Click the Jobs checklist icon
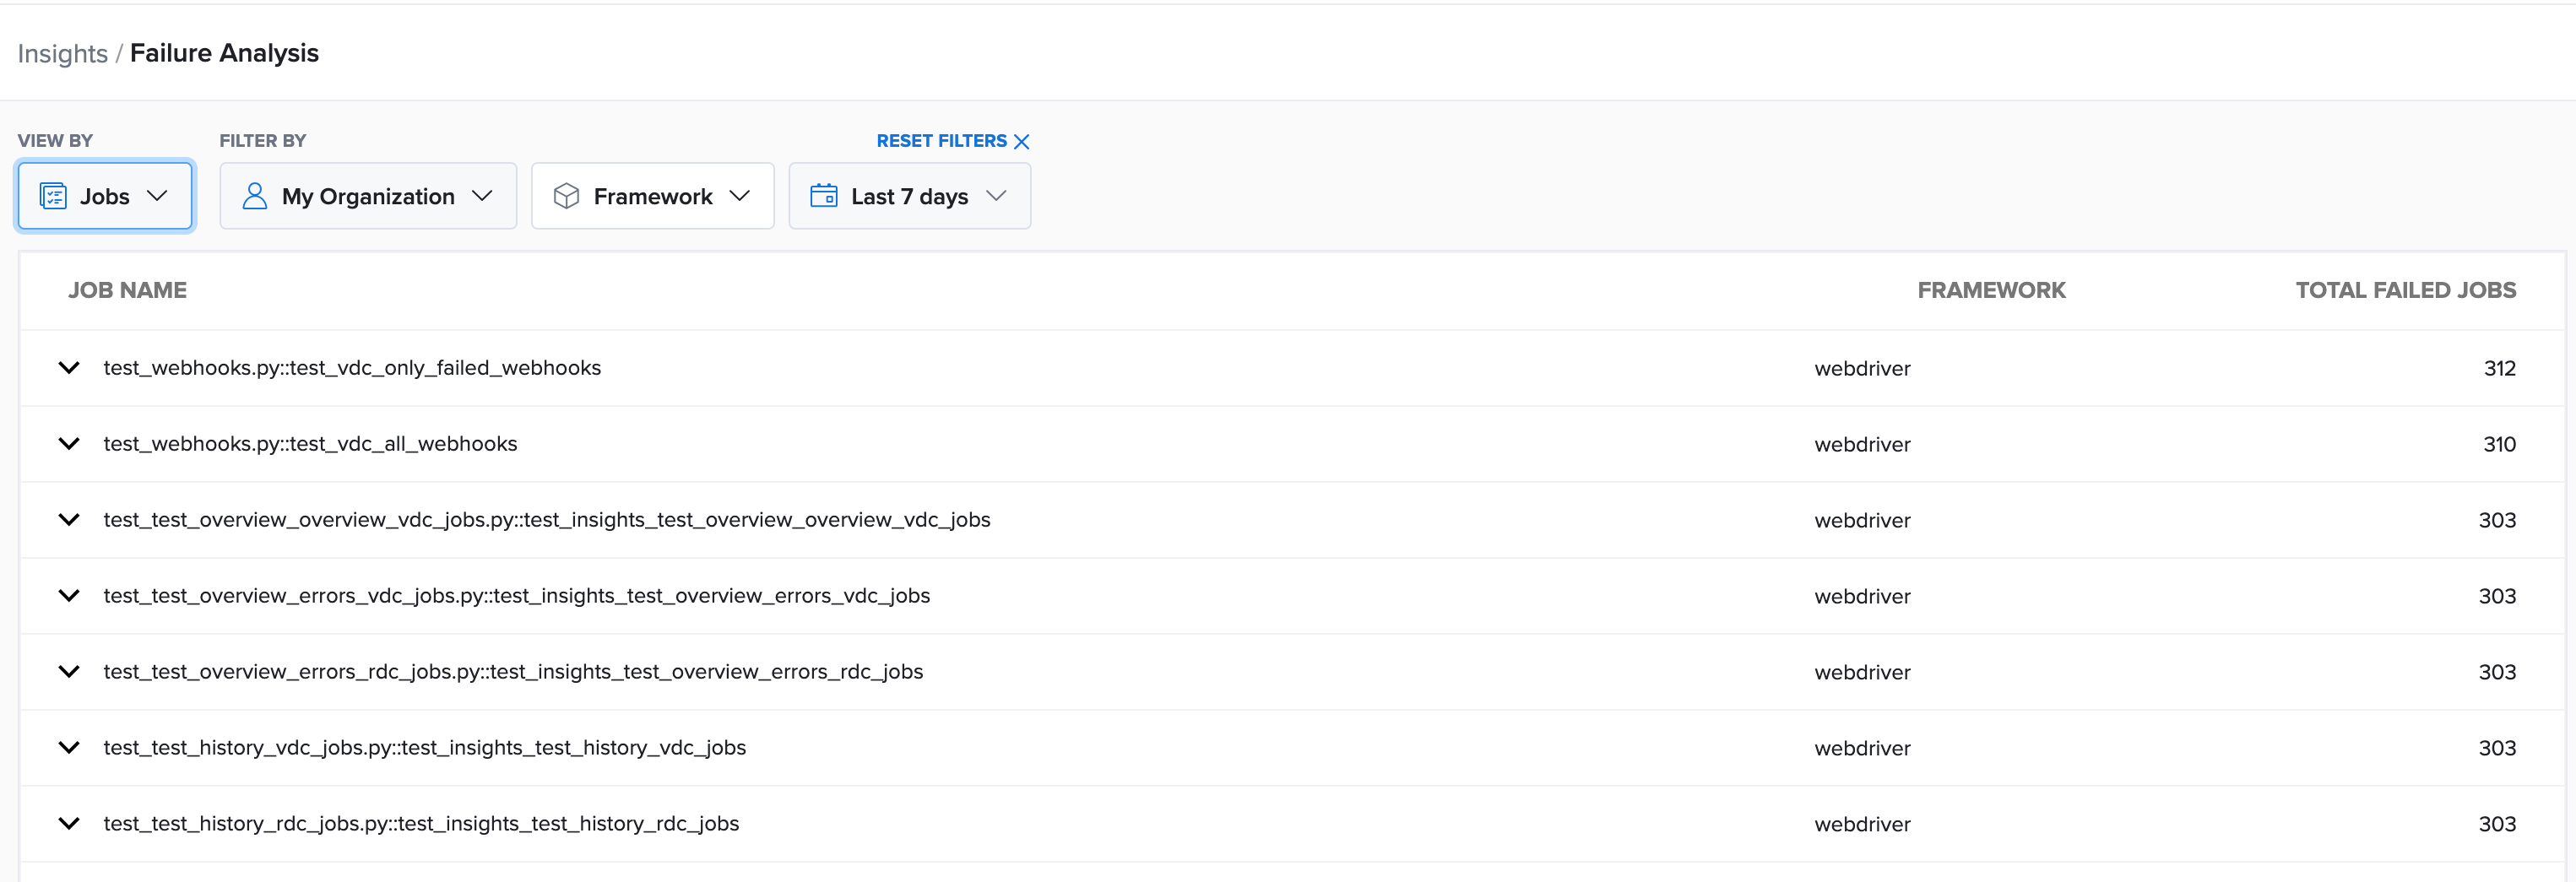This screenshot has width=2576, height=882. click(53, 196)
